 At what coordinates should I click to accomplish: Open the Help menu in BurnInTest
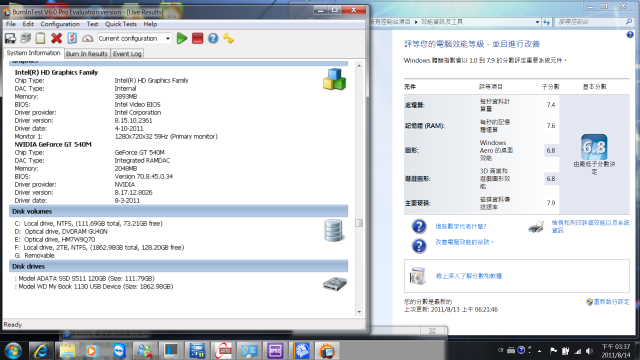coord(150,24)
